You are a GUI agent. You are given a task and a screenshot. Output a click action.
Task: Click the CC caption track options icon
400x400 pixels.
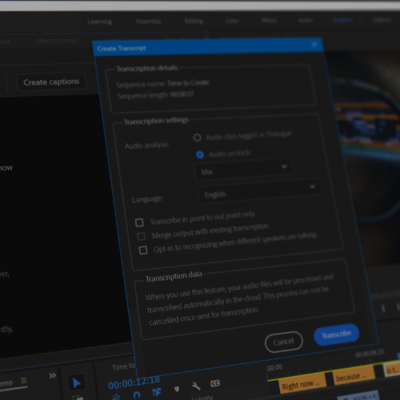click(215, 383)
